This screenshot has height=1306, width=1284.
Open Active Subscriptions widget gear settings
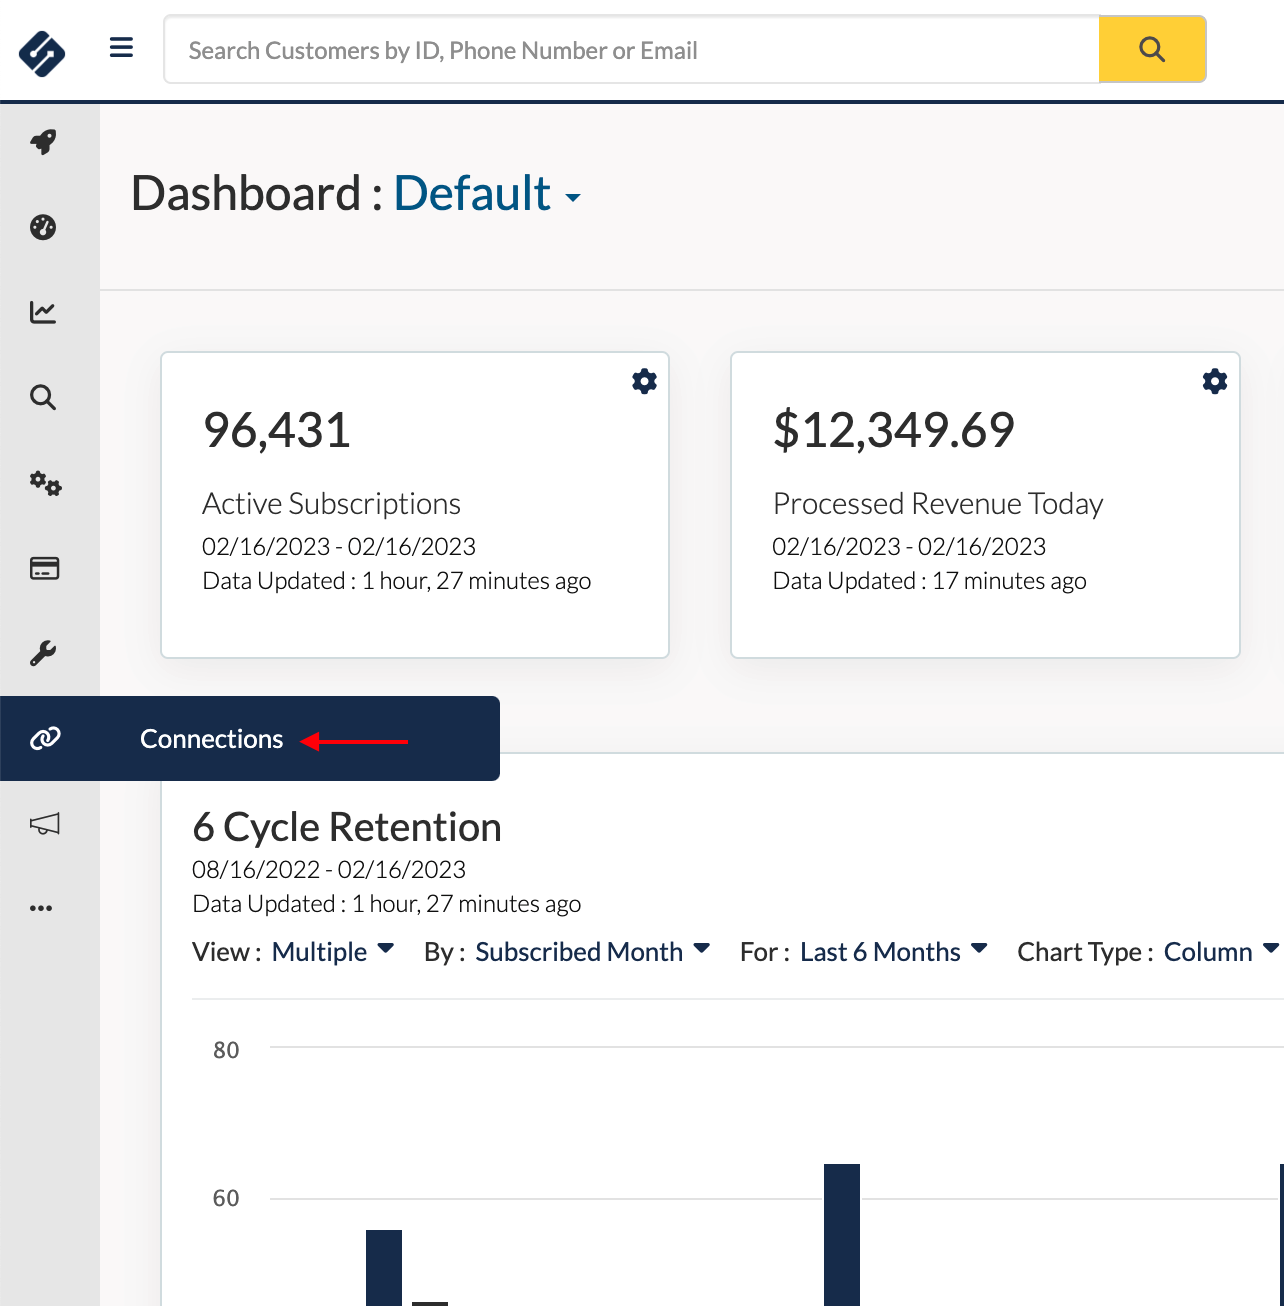click(x=645, y=381)
